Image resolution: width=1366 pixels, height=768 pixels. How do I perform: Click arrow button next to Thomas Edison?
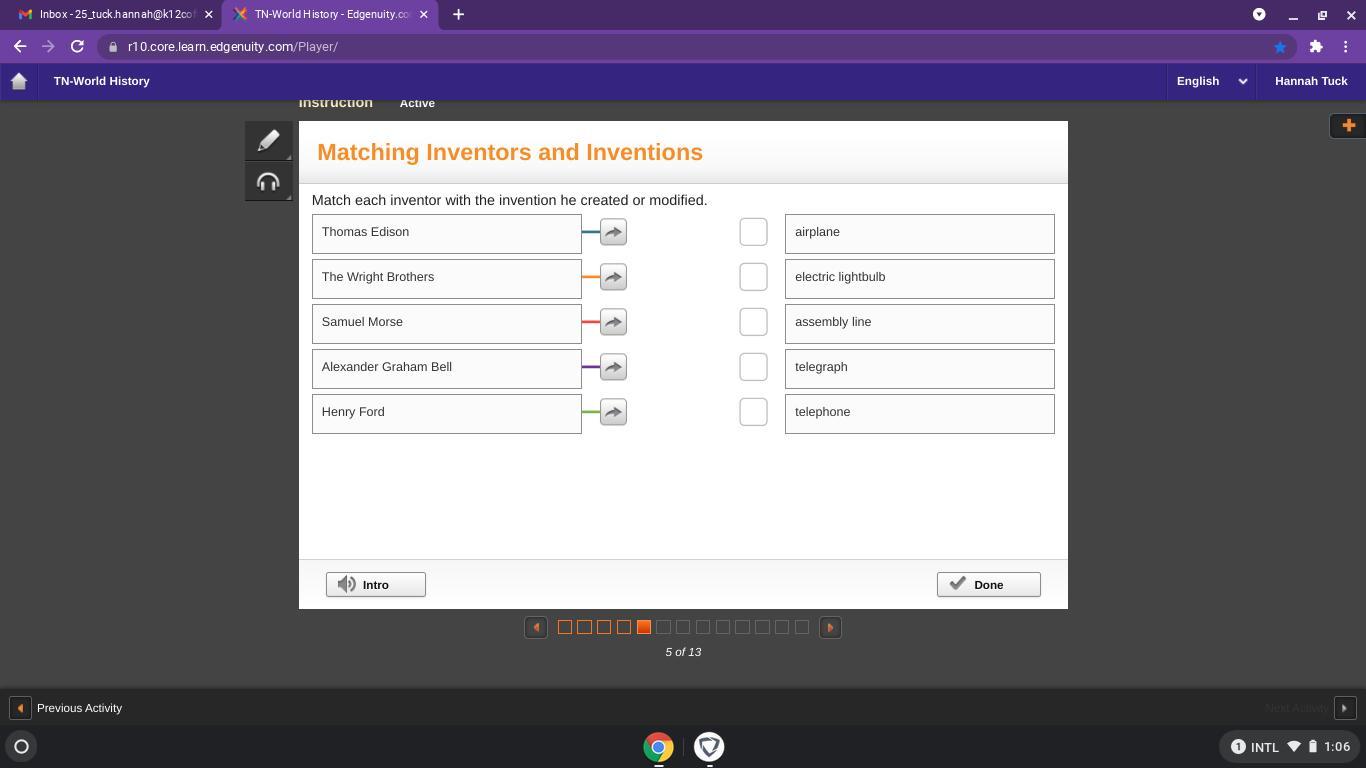pos(613,232)
